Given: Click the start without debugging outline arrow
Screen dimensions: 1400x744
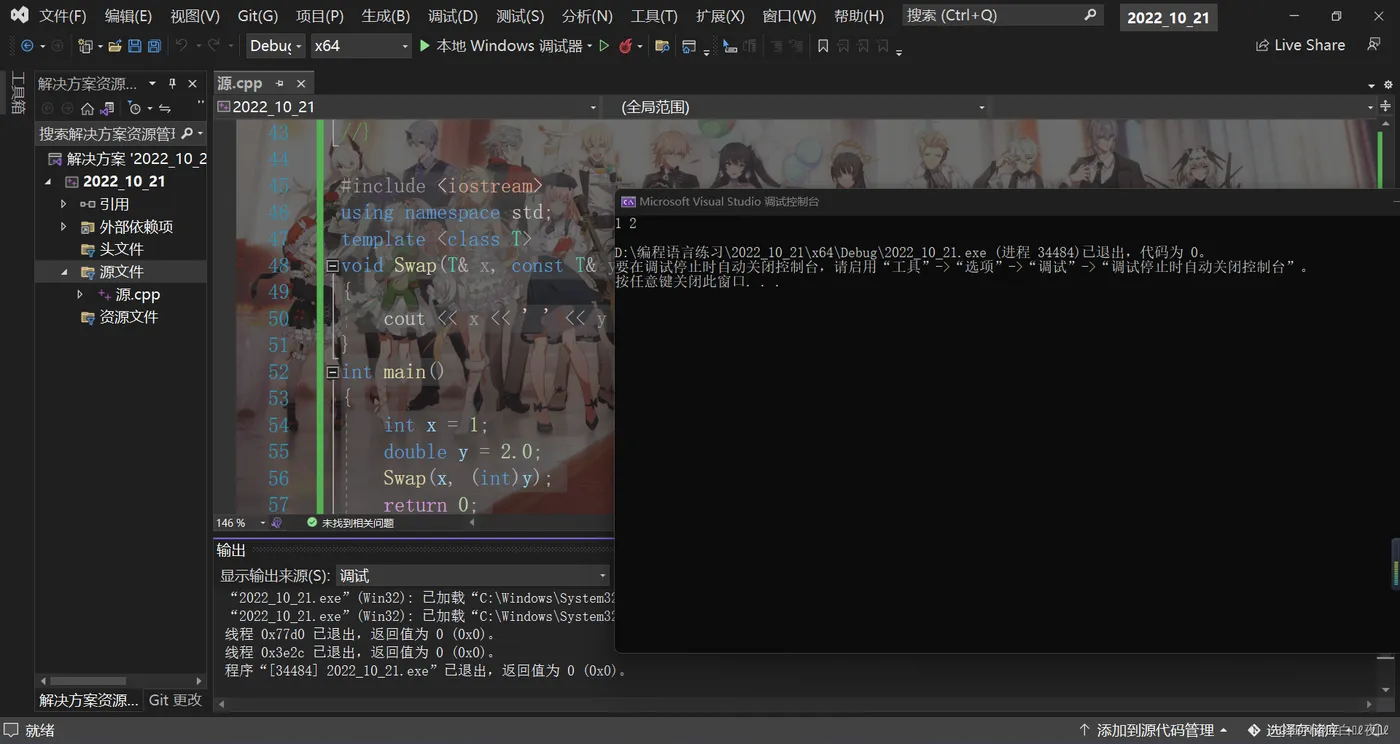Looking at the screenshot, I should tap(604, 46).
